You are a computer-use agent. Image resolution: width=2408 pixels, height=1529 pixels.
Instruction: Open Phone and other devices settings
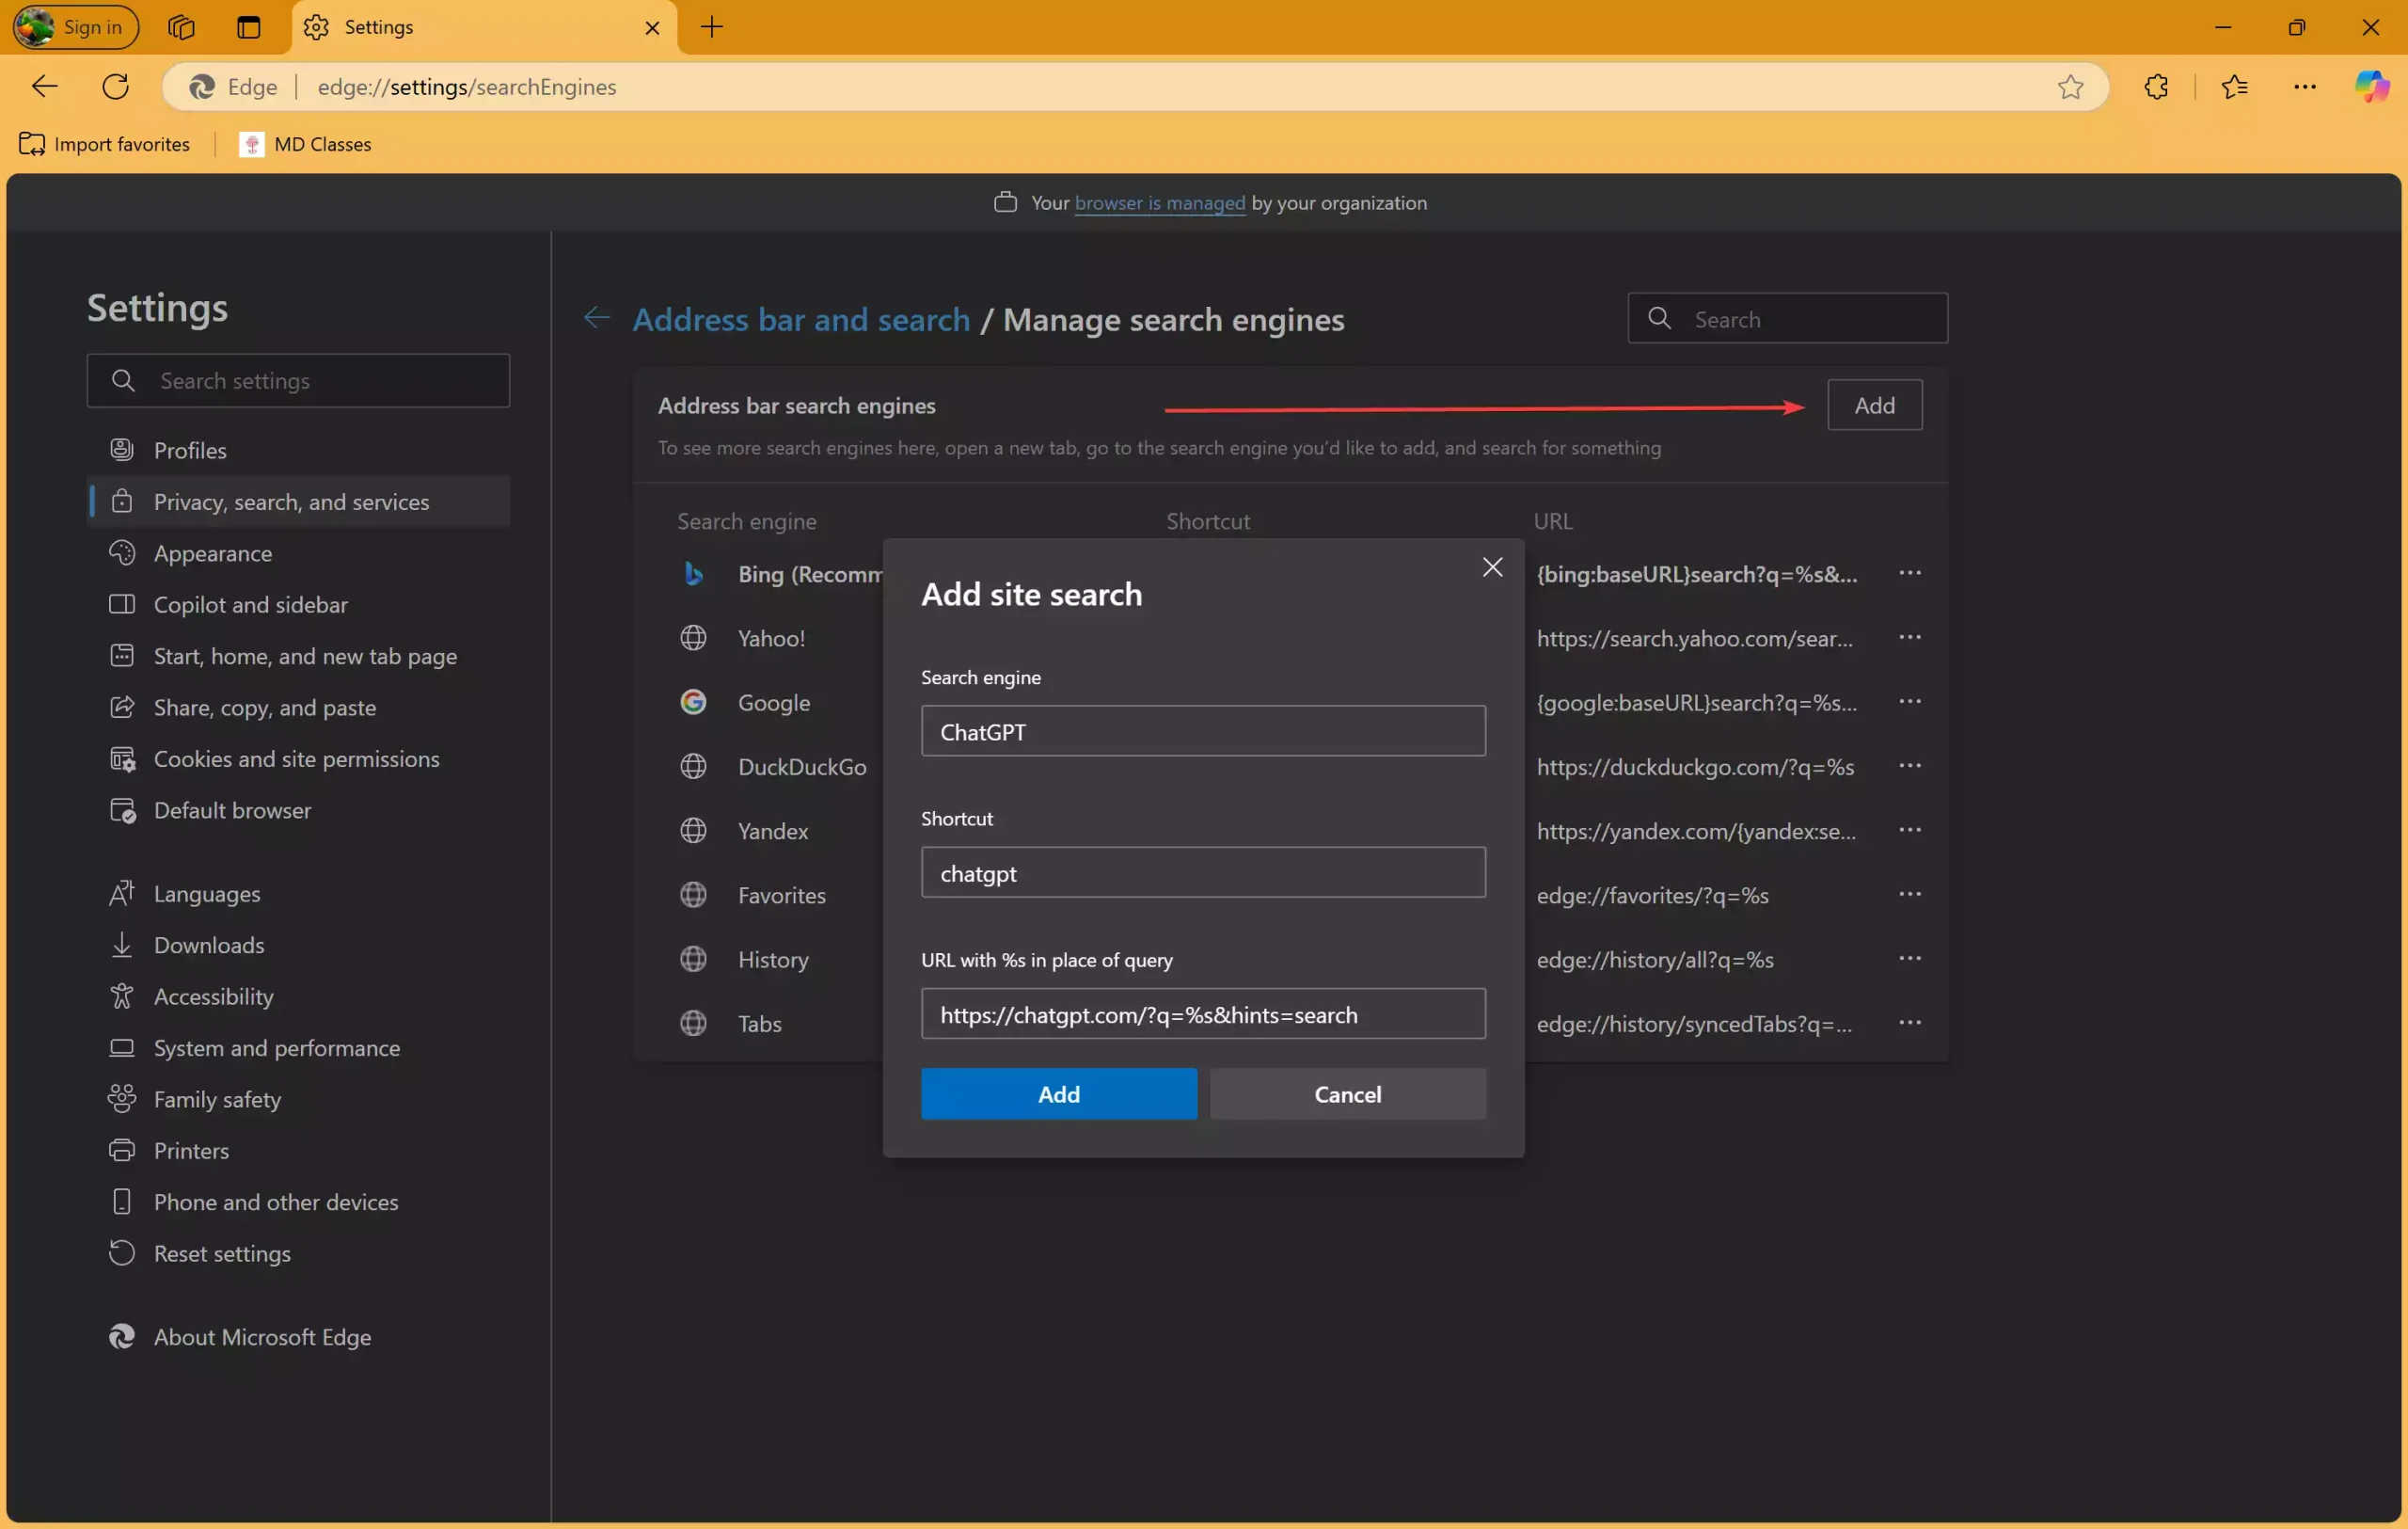coord(298,1203)
